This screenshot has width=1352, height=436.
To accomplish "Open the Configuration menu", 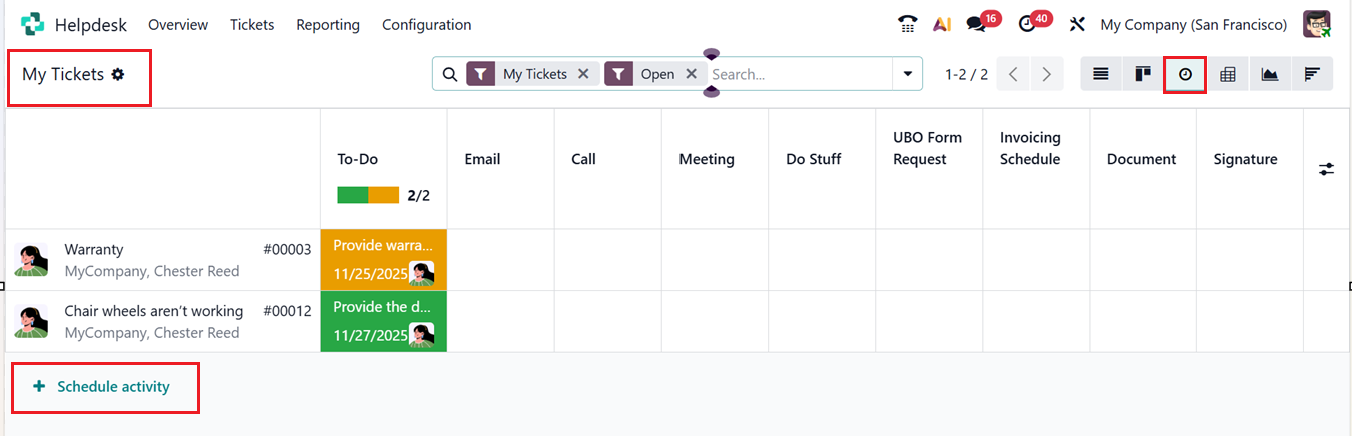I will 426,24.
